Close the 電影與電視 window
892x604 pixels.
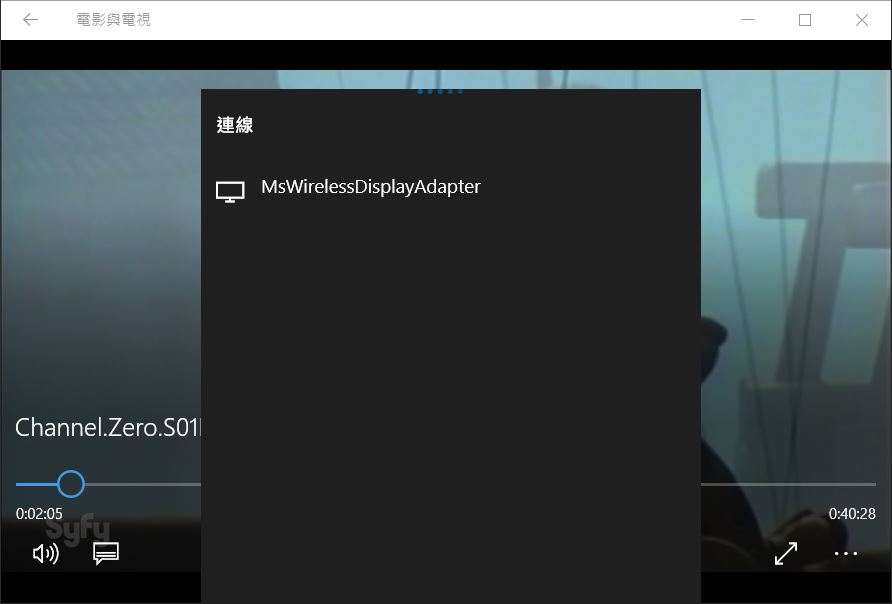point(862,20)
